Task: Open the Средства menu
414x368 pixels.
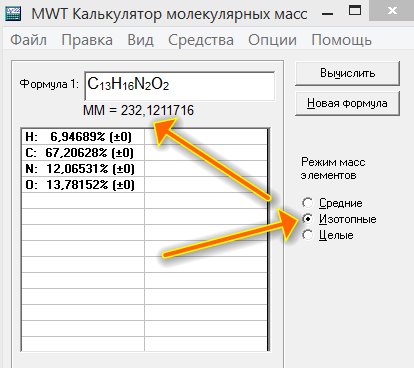Action: pos(201,40)
